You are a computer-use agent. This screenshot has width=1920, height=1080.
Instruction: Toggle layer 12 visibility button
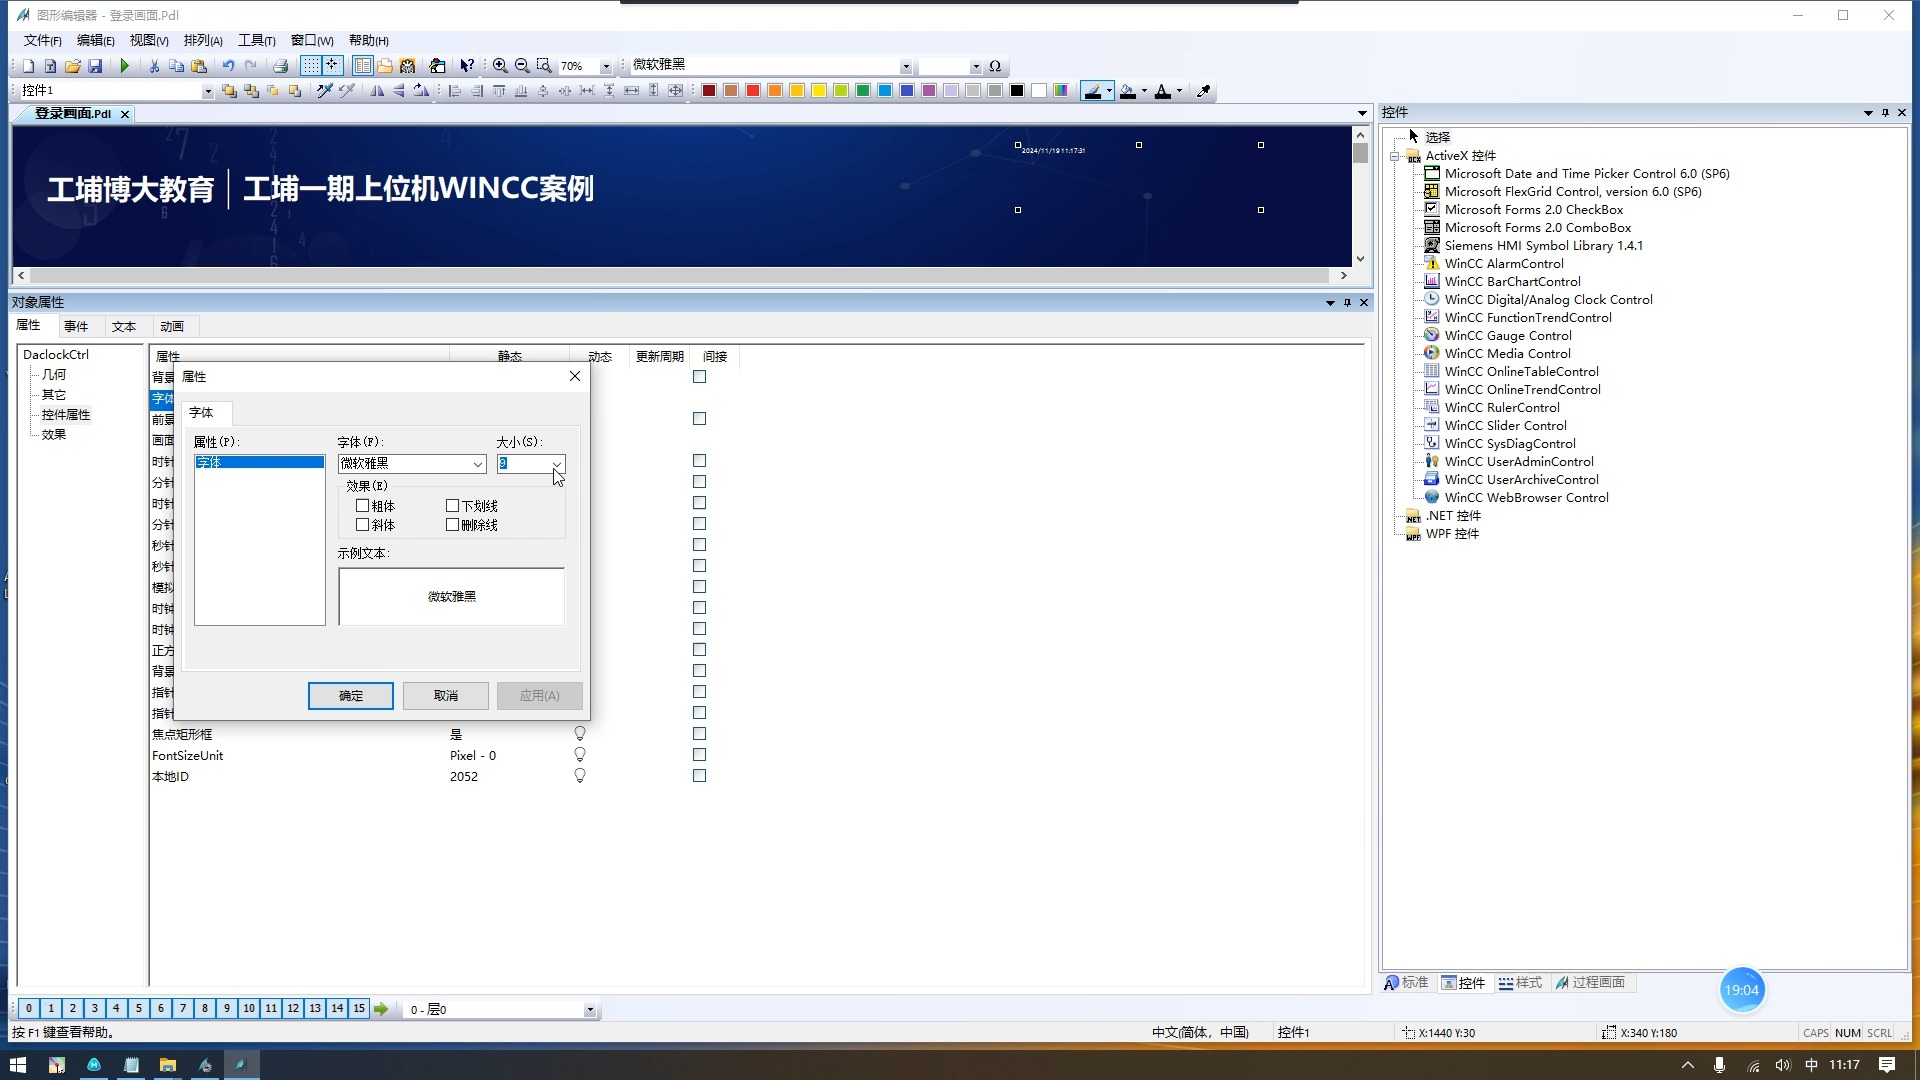tap(293, 1009)
